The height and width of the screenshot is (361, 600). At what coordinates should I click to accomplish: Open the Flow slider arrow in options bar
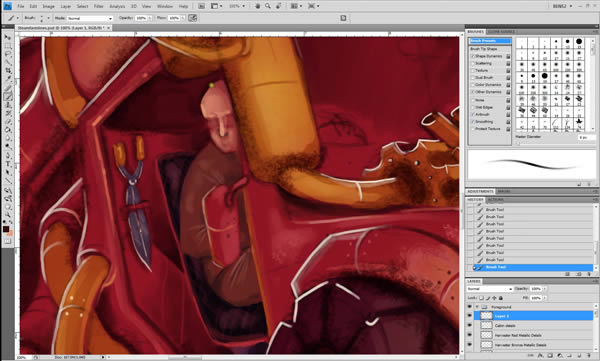pyautogui.click(x=183, y=18)
